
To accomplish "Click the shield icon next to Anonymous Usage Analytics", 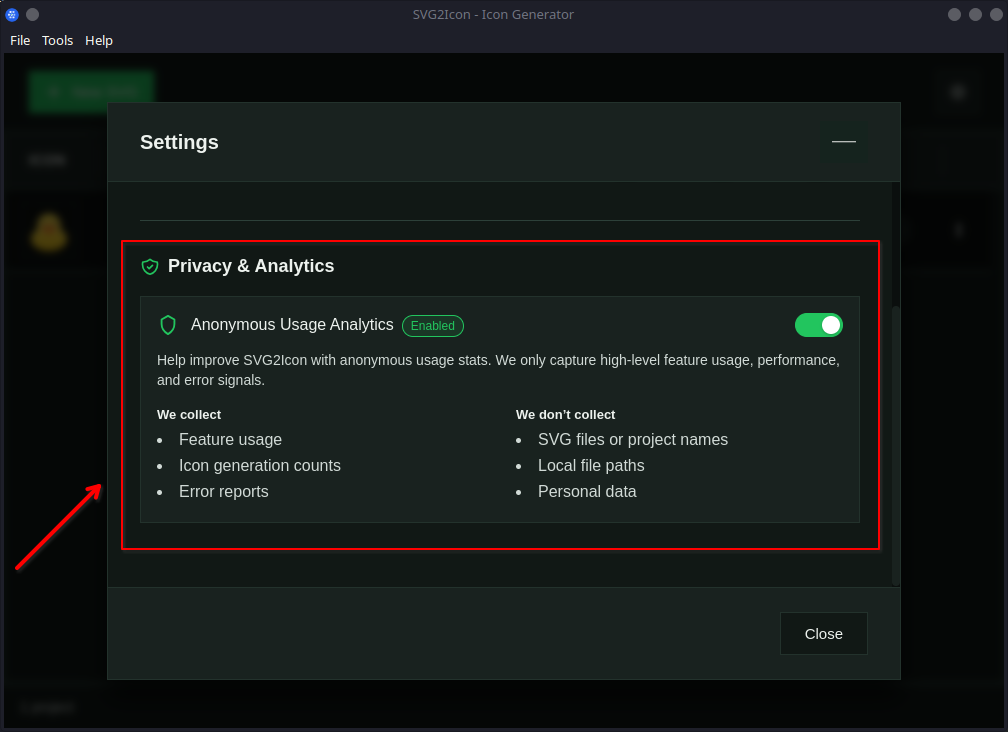I will point(168,325).
